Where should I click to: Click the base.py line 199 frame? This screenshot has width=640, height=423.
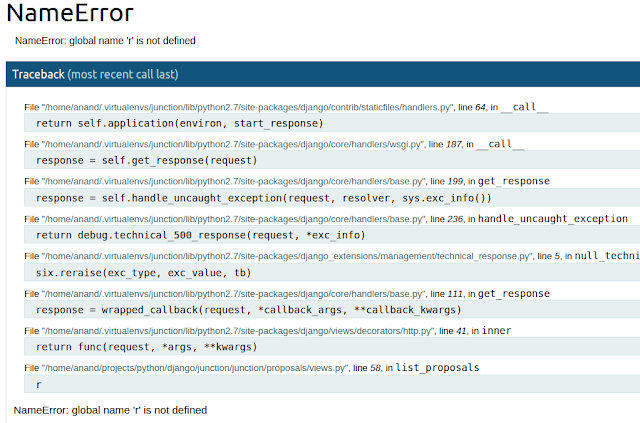[287, 181]
